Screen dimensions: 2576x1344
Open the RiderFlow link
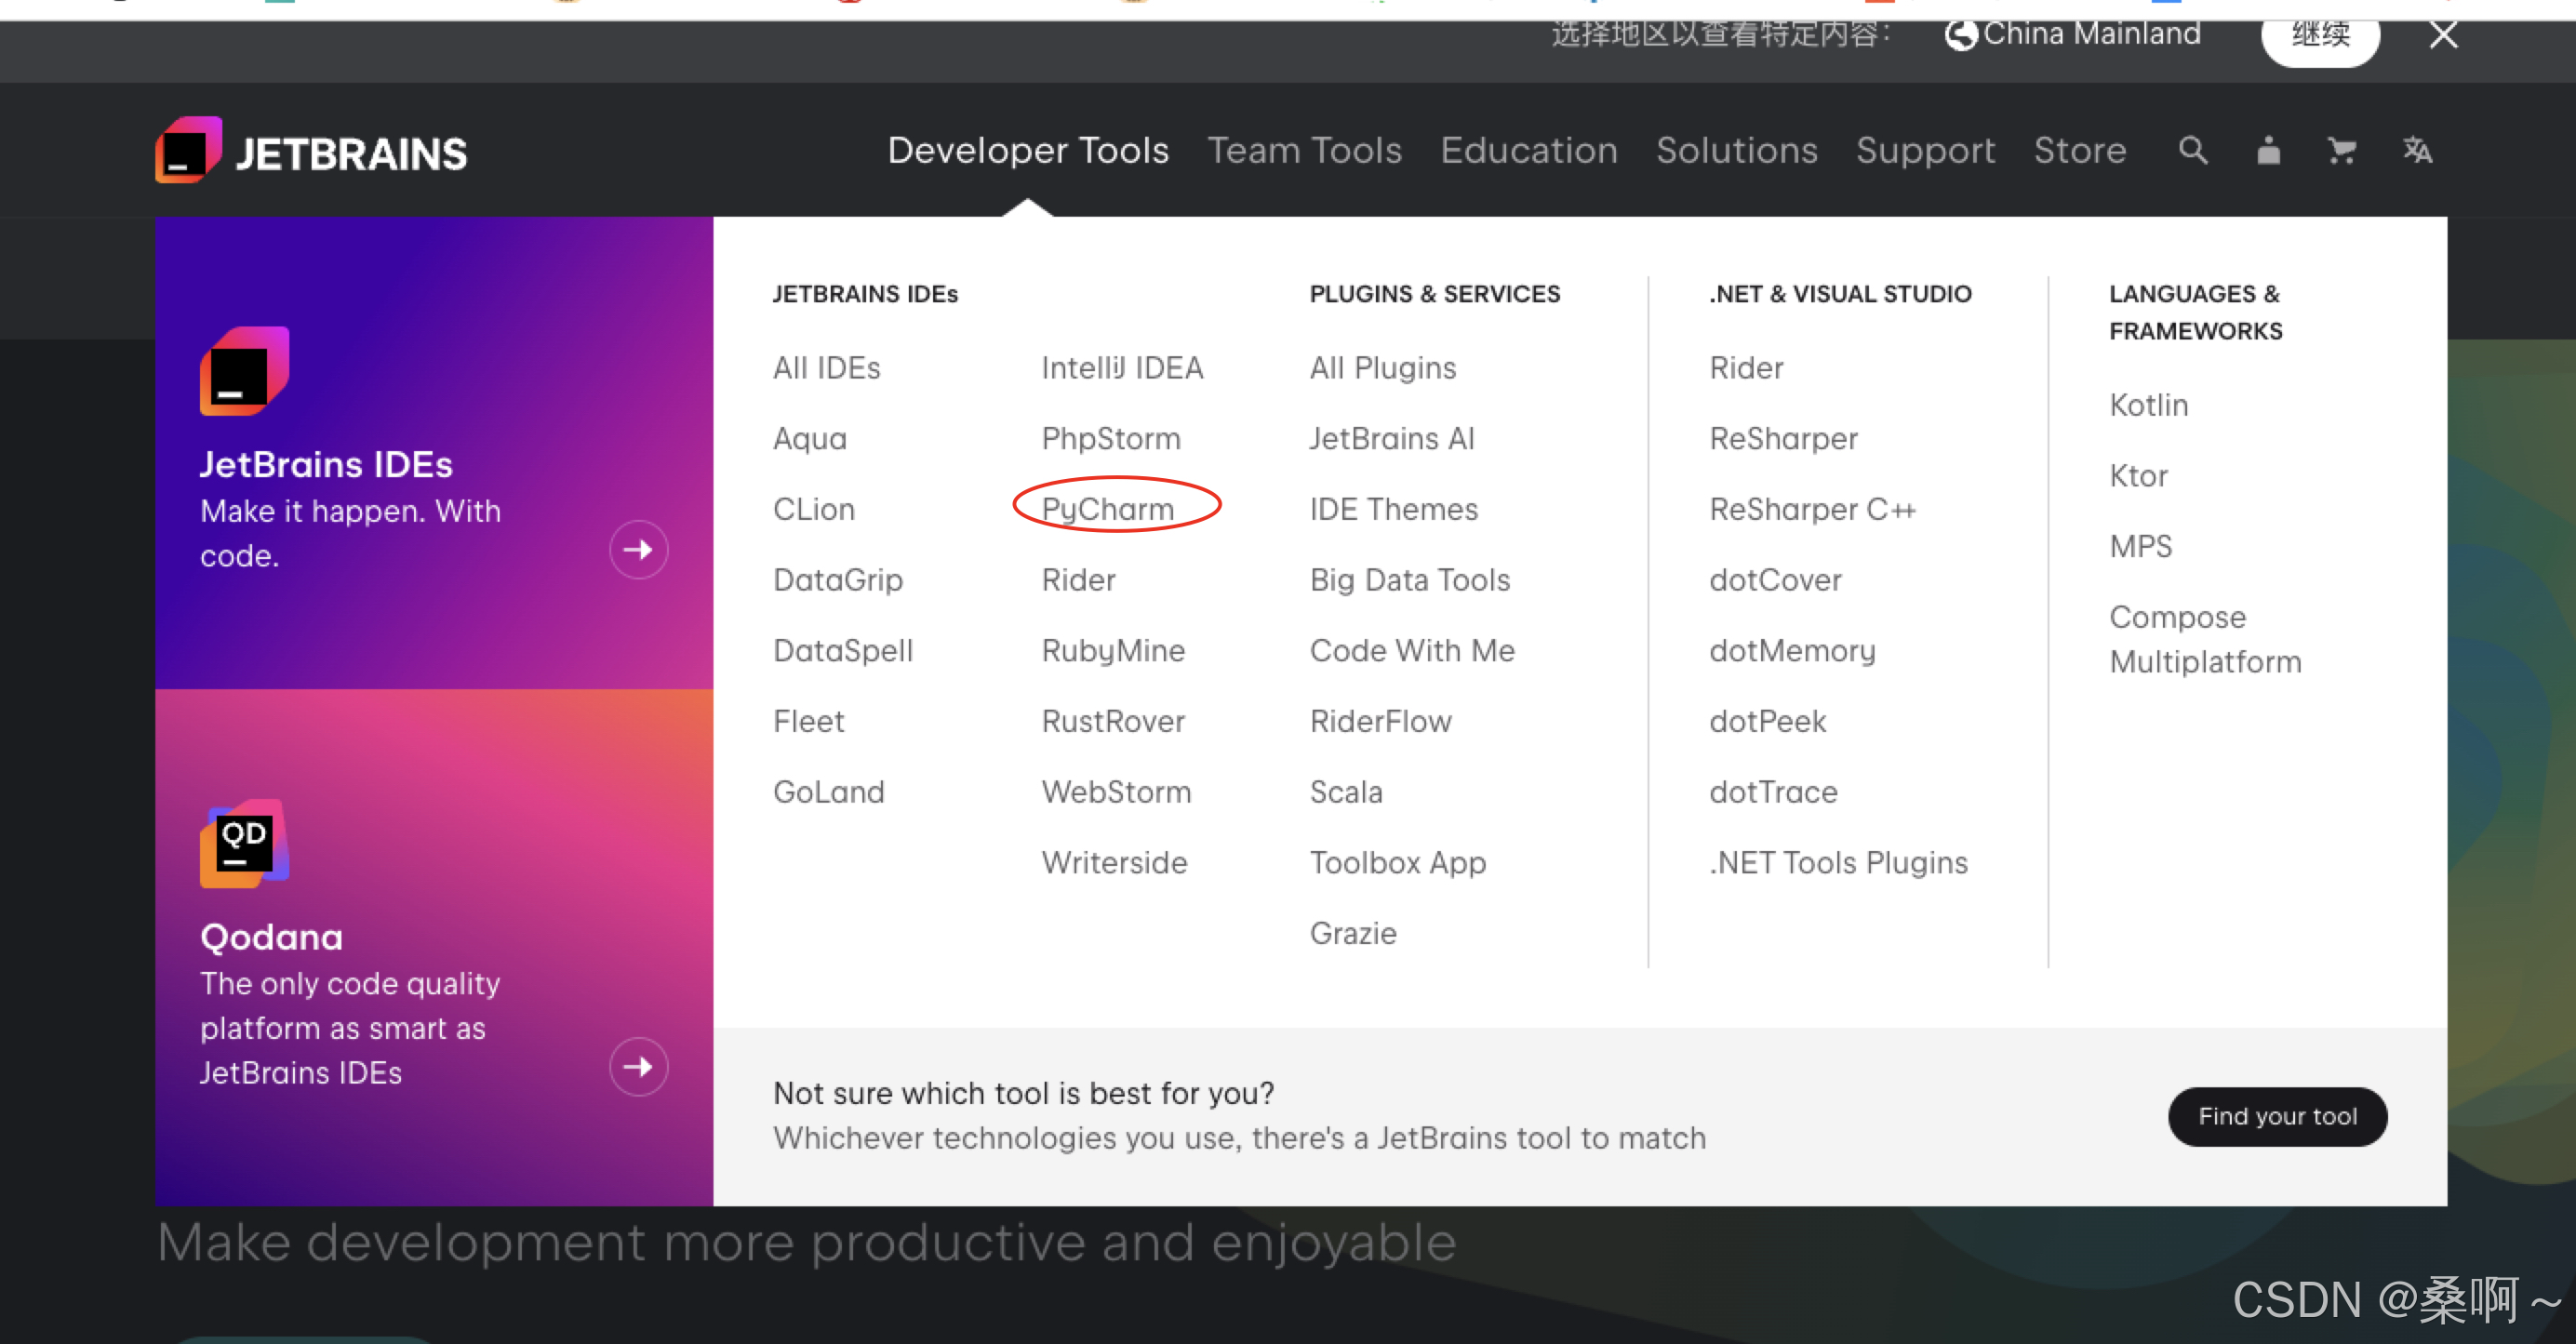tap(1380, 721)
